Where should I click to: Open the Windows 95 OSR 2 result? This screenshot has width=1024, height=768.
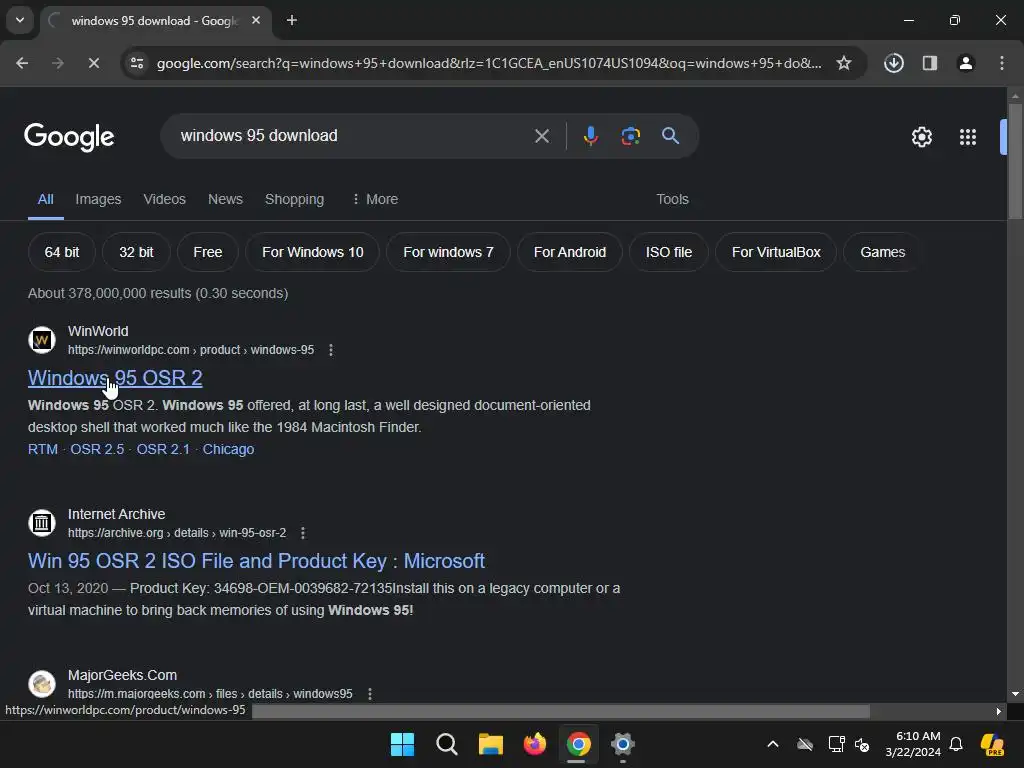click(x=115, y=378)
